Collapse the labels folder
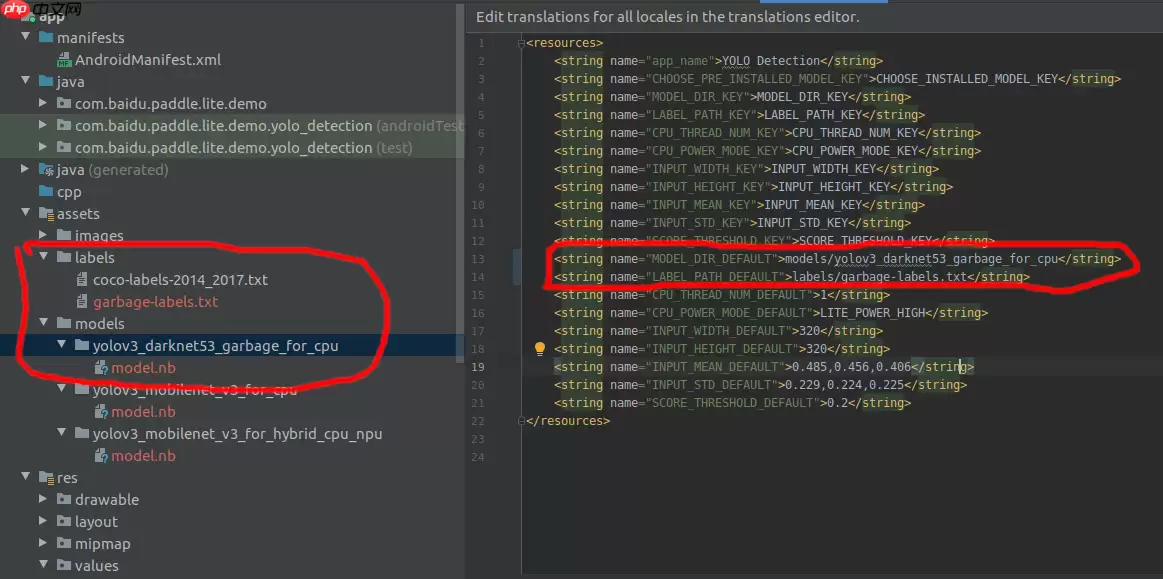 pos(43,257)
